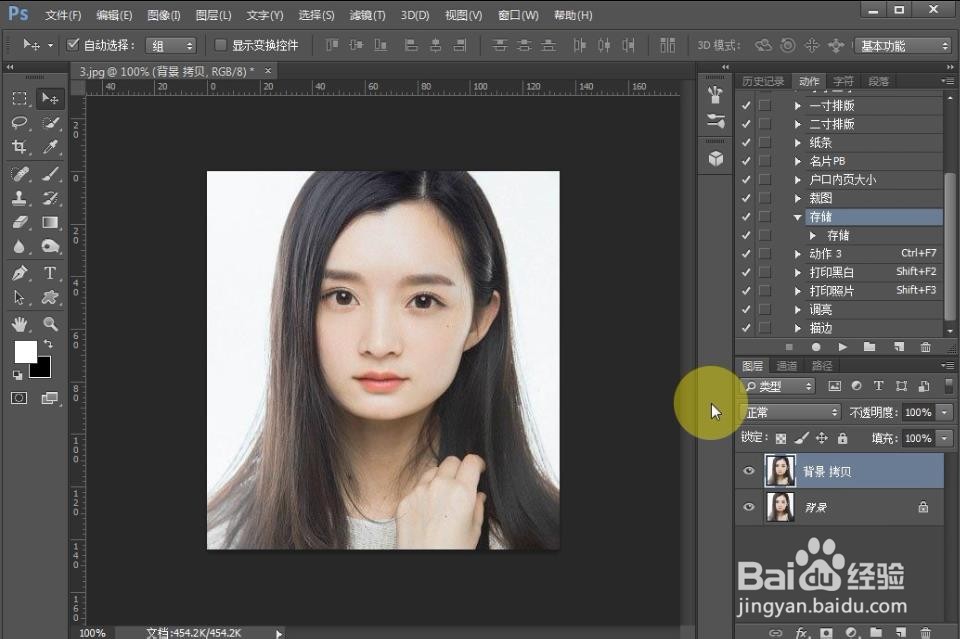Select the History Brush tool
The image size is (960, 639).
click(x=50, y=198)
